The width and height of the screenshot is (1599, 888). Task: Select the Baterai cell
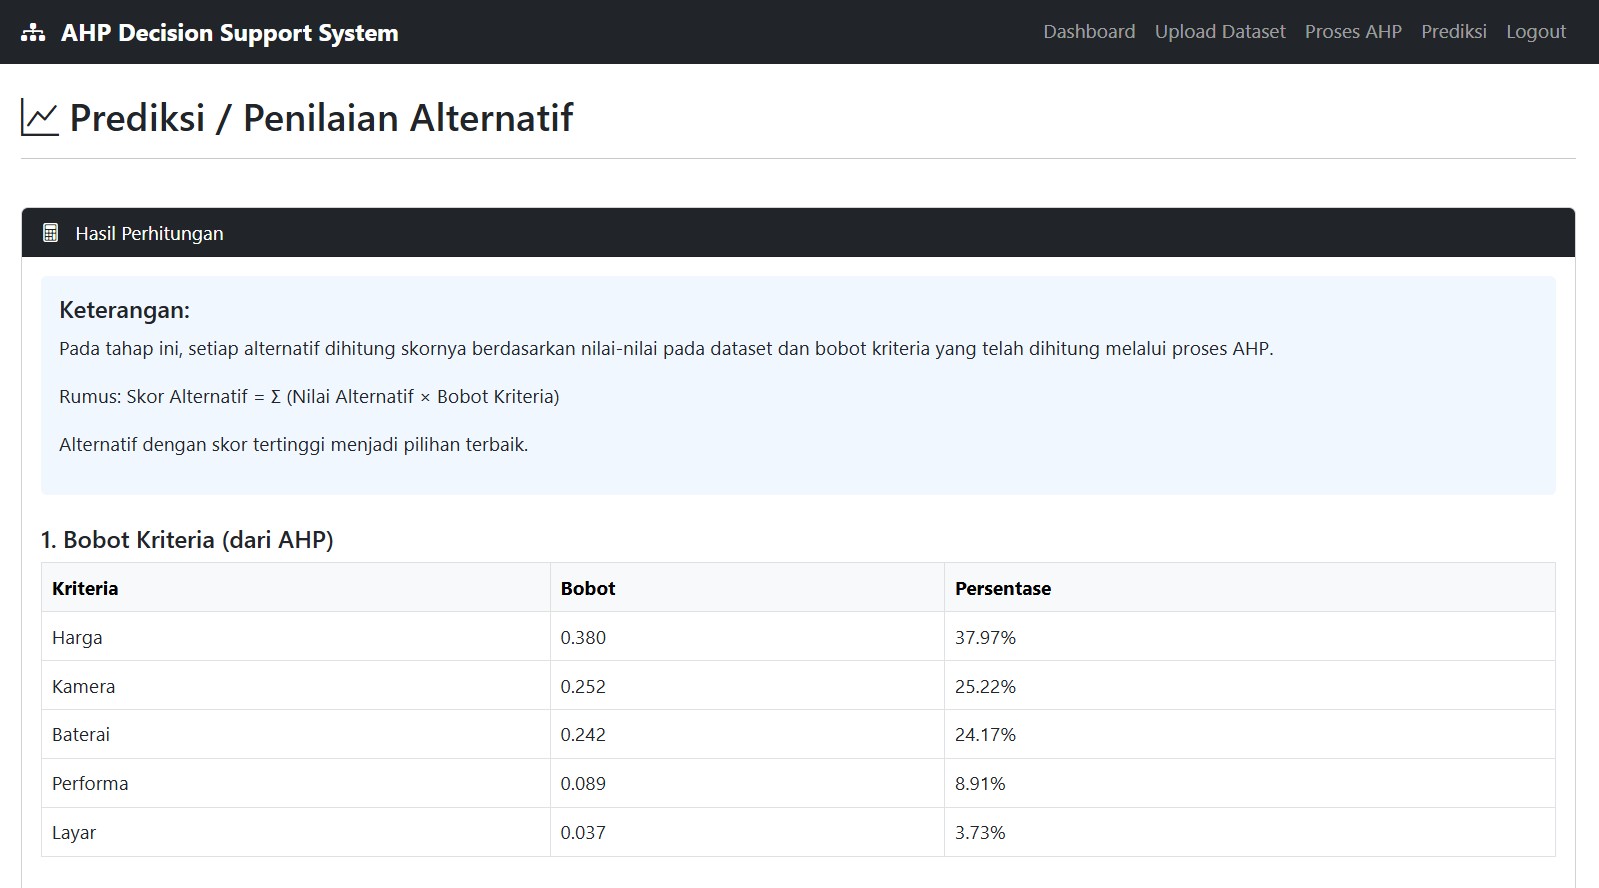[296, 735]
